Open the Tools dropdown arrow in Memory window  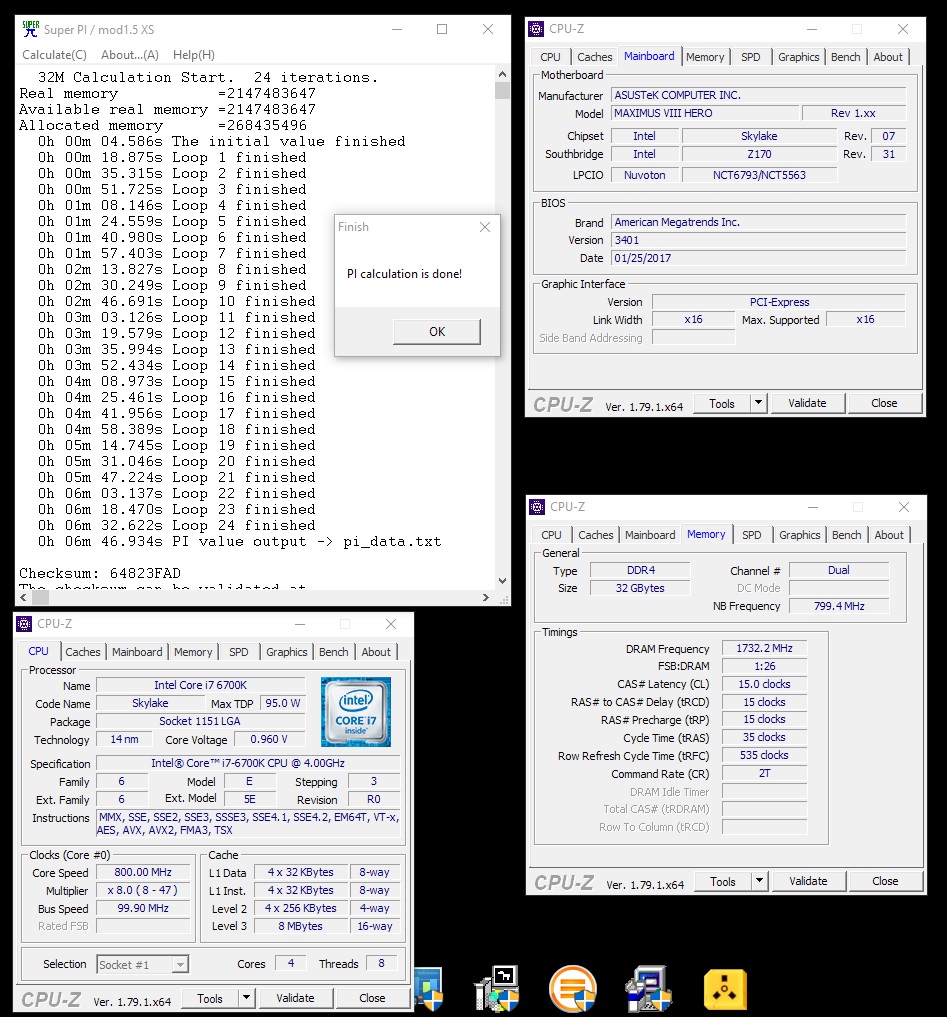click(760, 881)
